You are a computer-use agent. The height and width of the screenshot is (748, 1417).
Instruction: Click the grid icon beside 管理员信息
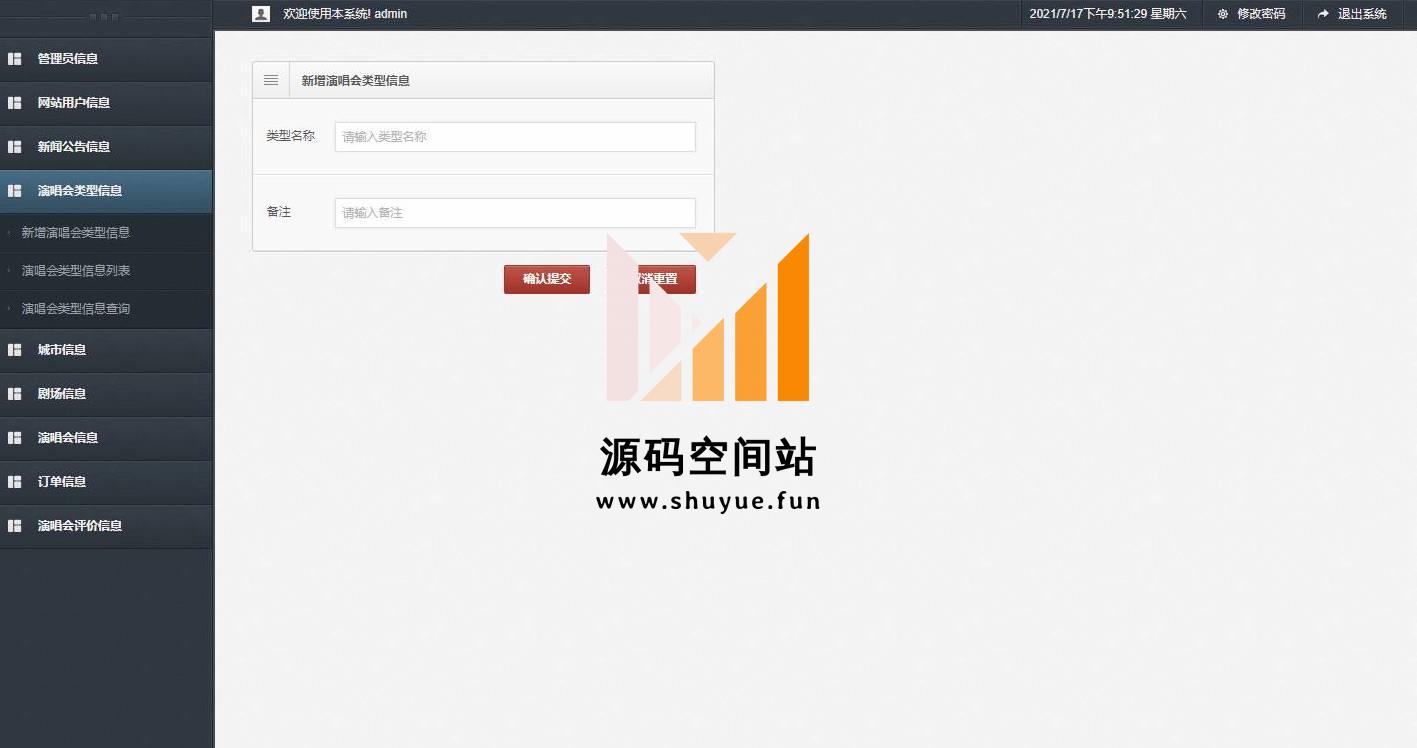point(15,59)
